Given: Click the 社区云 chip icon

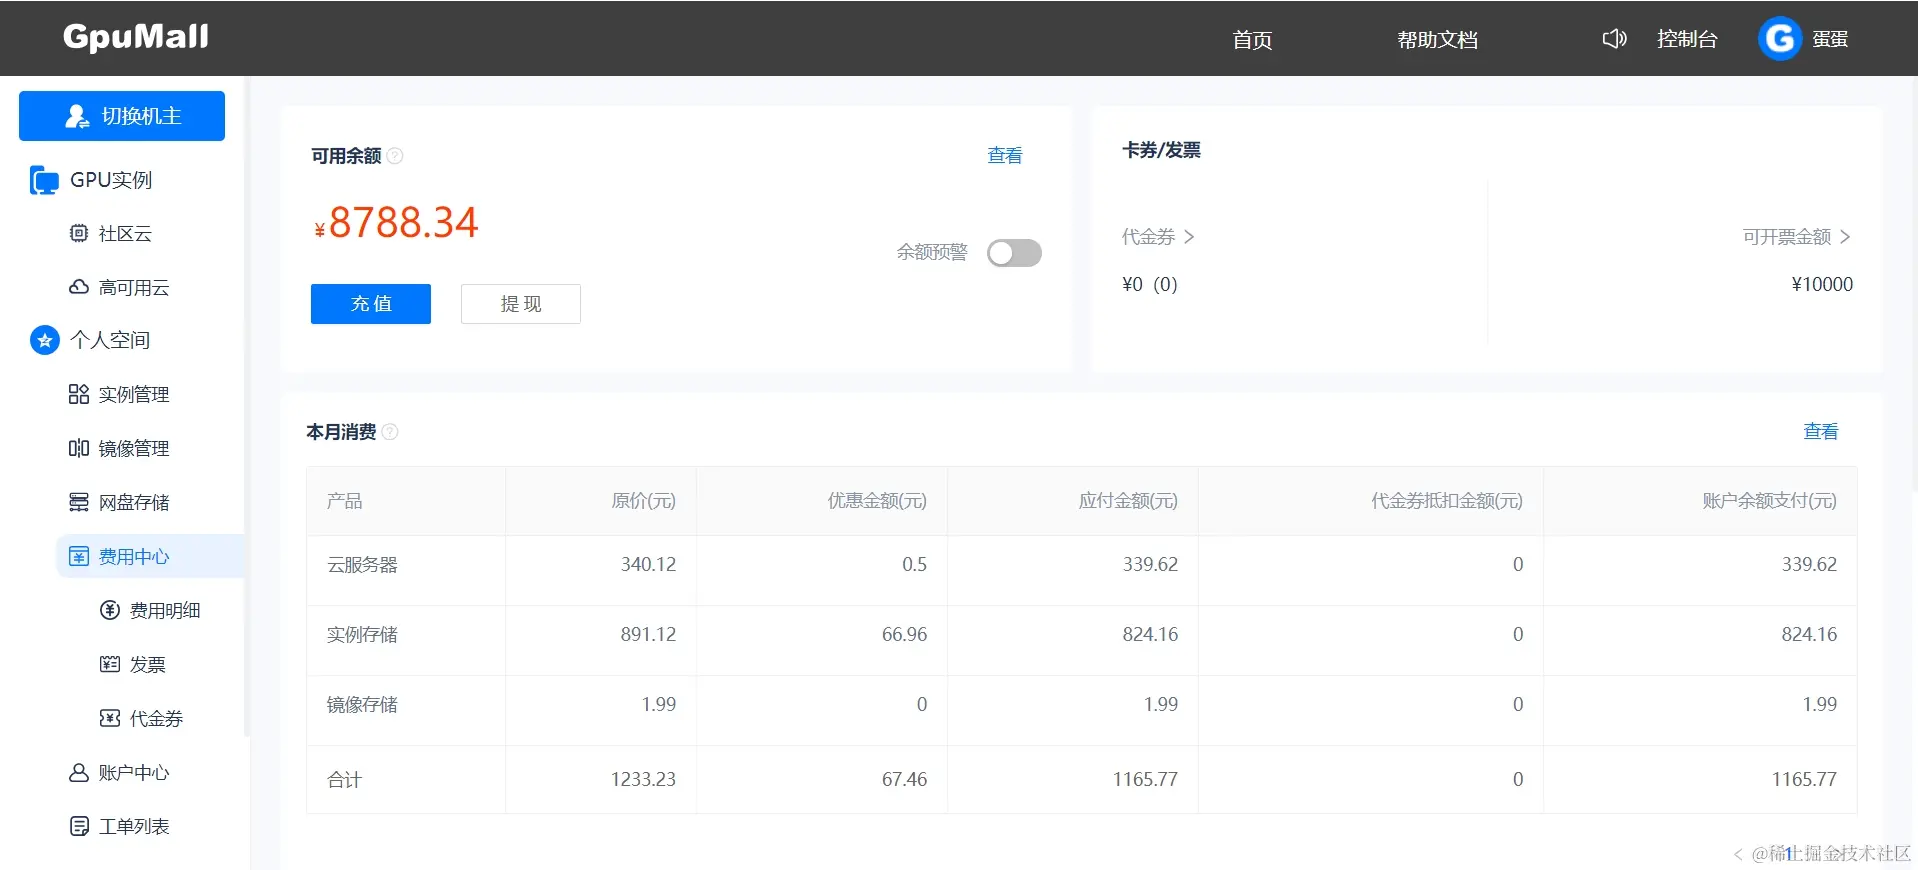Looking at the screenshot, I should point(79,233).
